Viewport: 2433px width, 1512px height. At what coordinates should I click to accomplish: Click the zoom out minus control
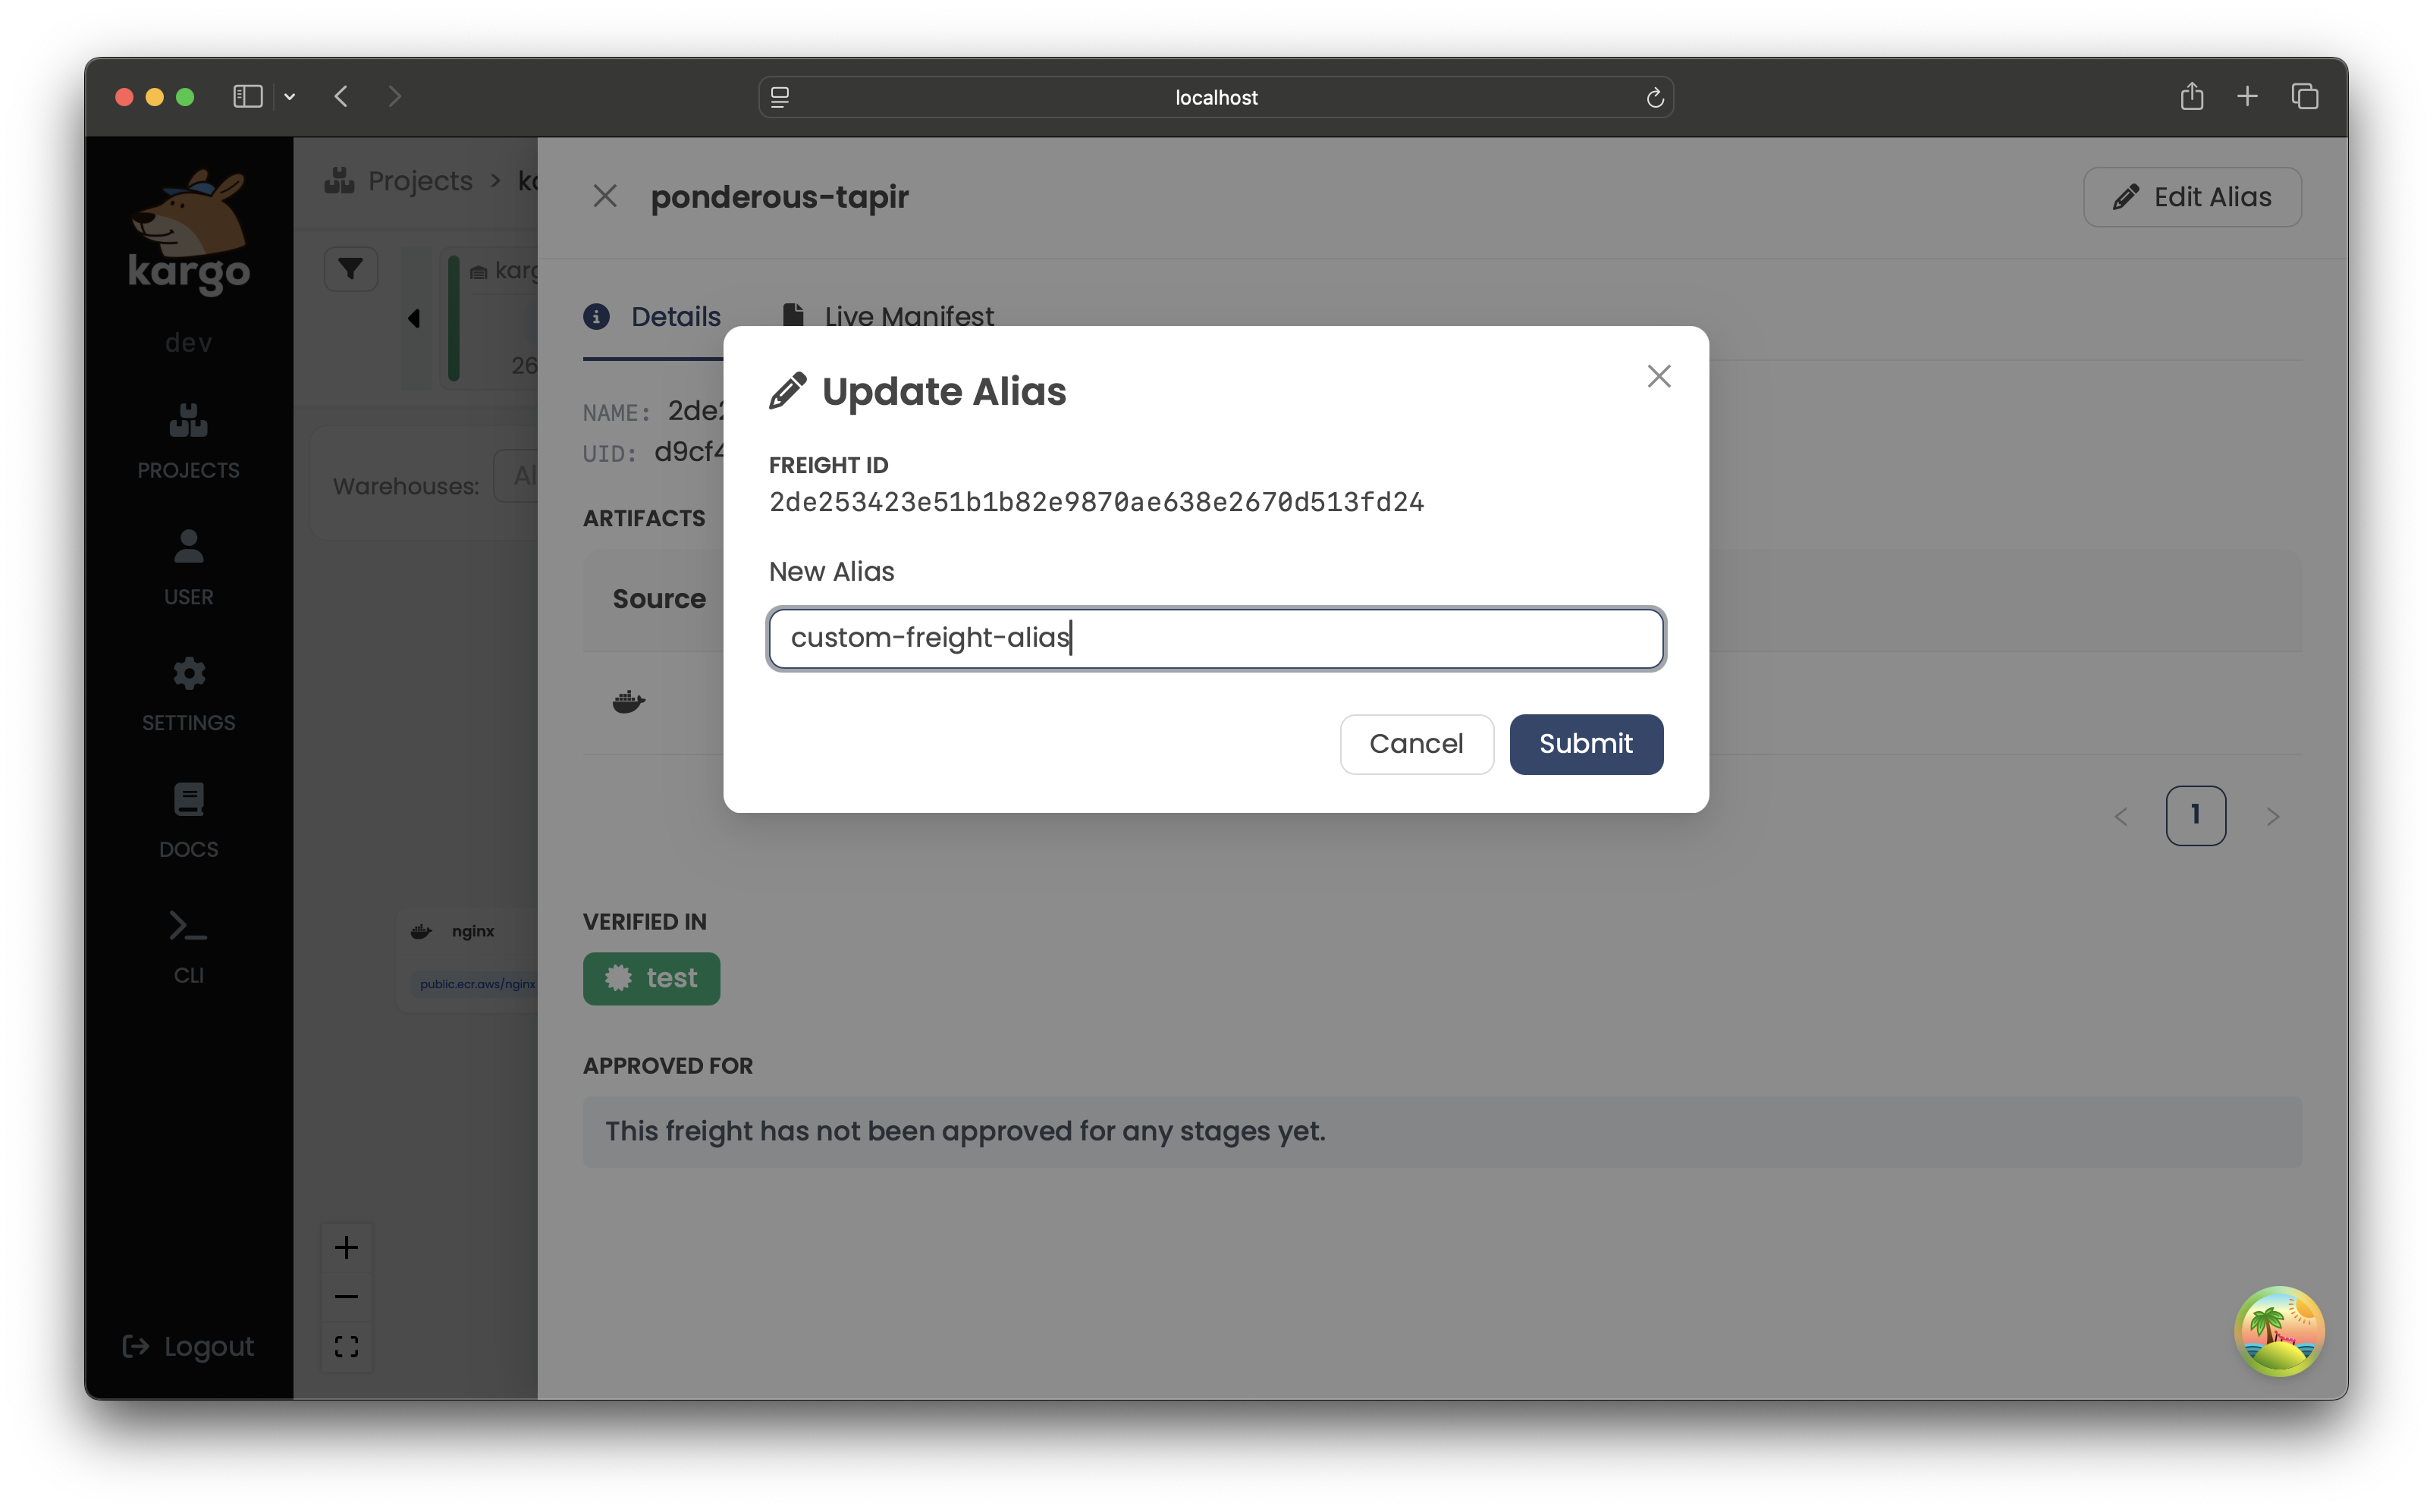(x=346, y=1297)
